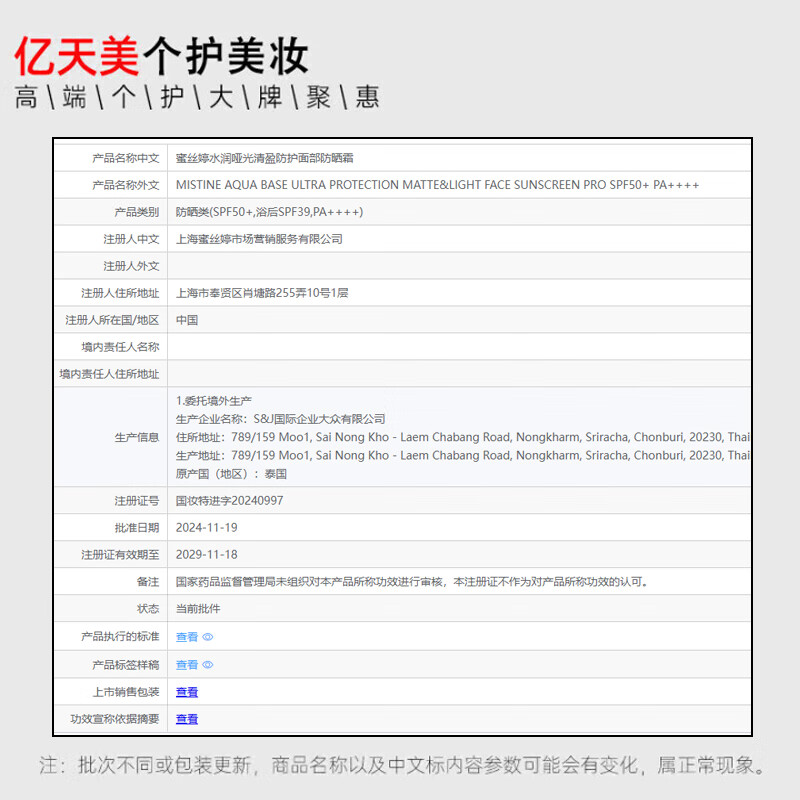
Task: Select the "产品名称外文" row label
Action: 126,185
